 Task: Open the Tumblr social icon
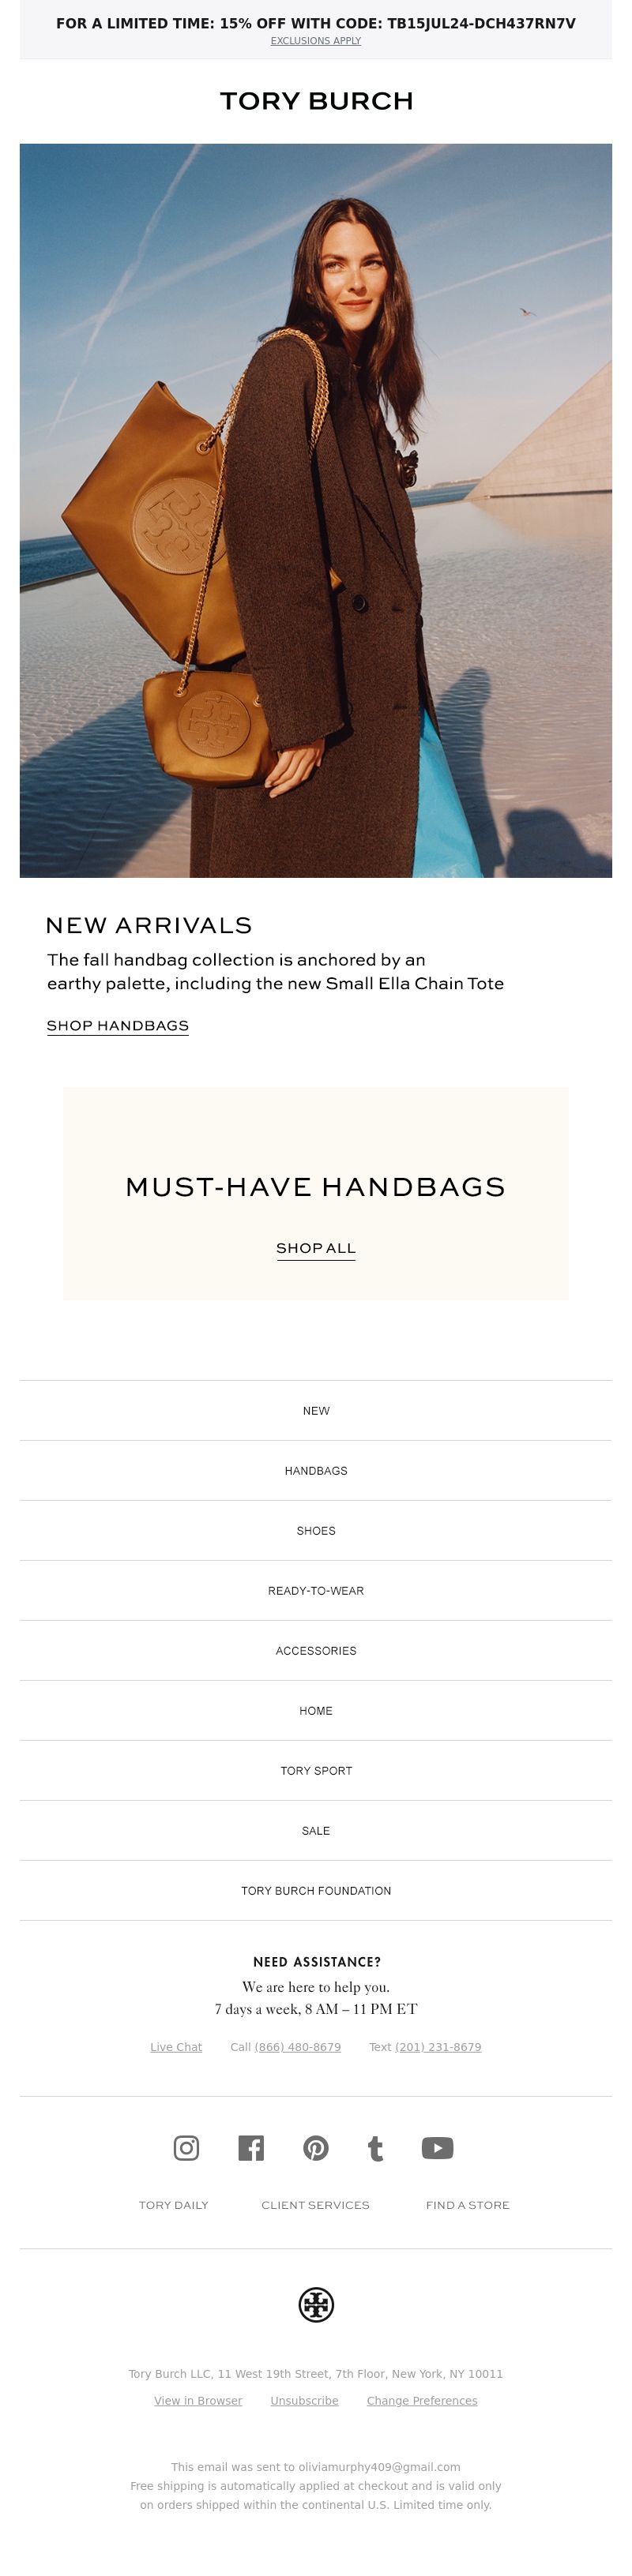pyautogui.click(x=376, y=2148)
